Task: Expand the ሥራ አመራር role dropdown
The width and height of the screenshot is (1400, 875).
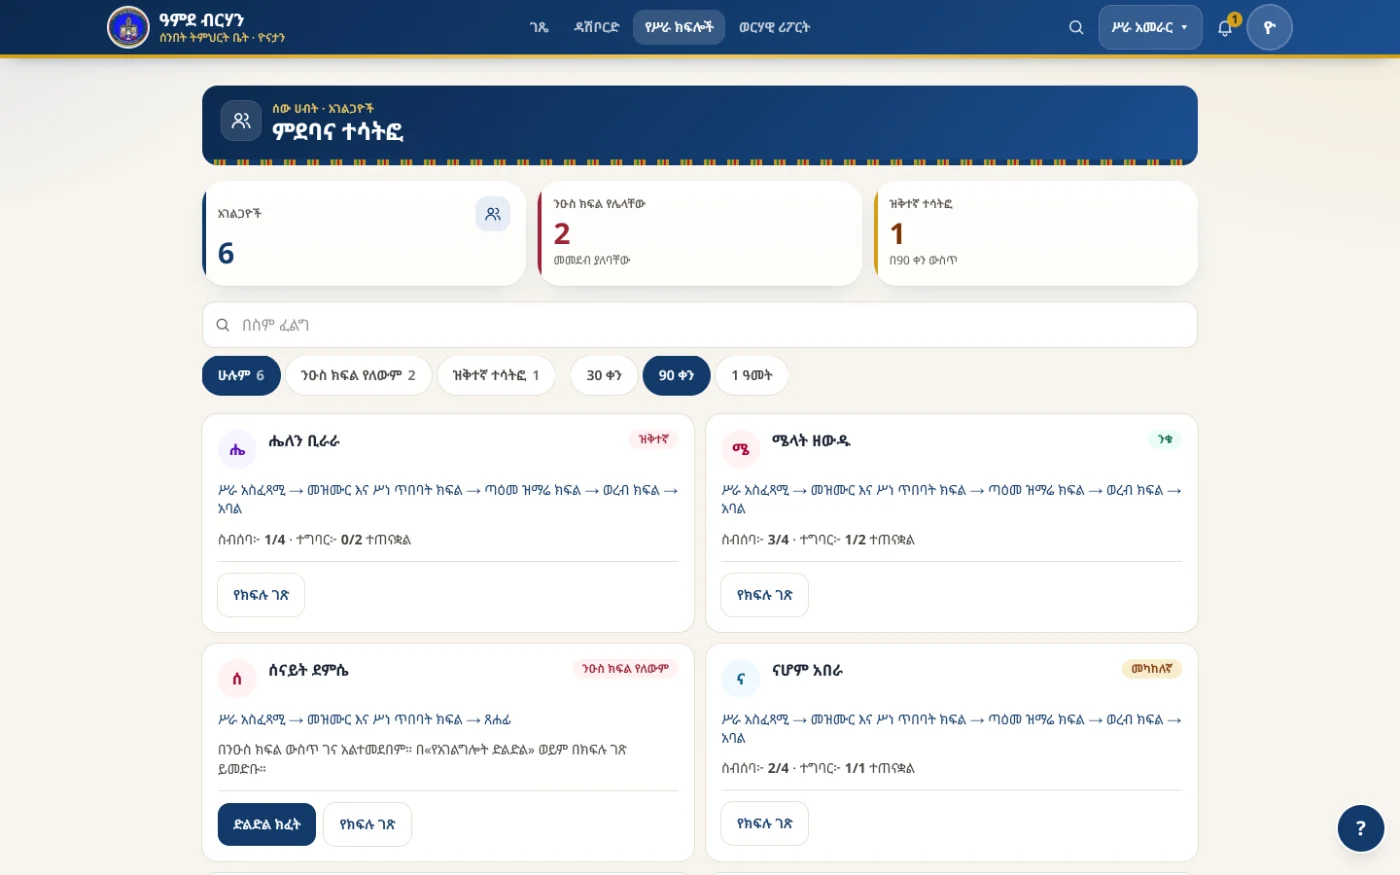Action: tap(1150, 27)
